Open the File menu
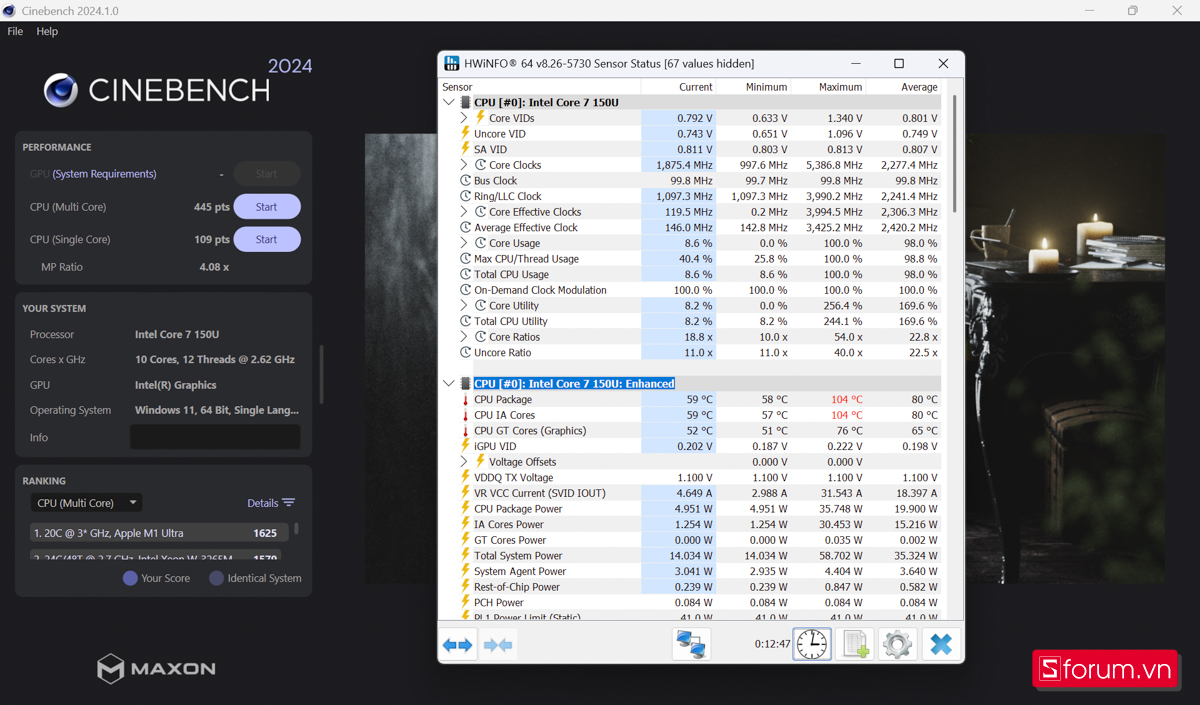The height and width of the screenshot is (705, 1200). point(15,31)
